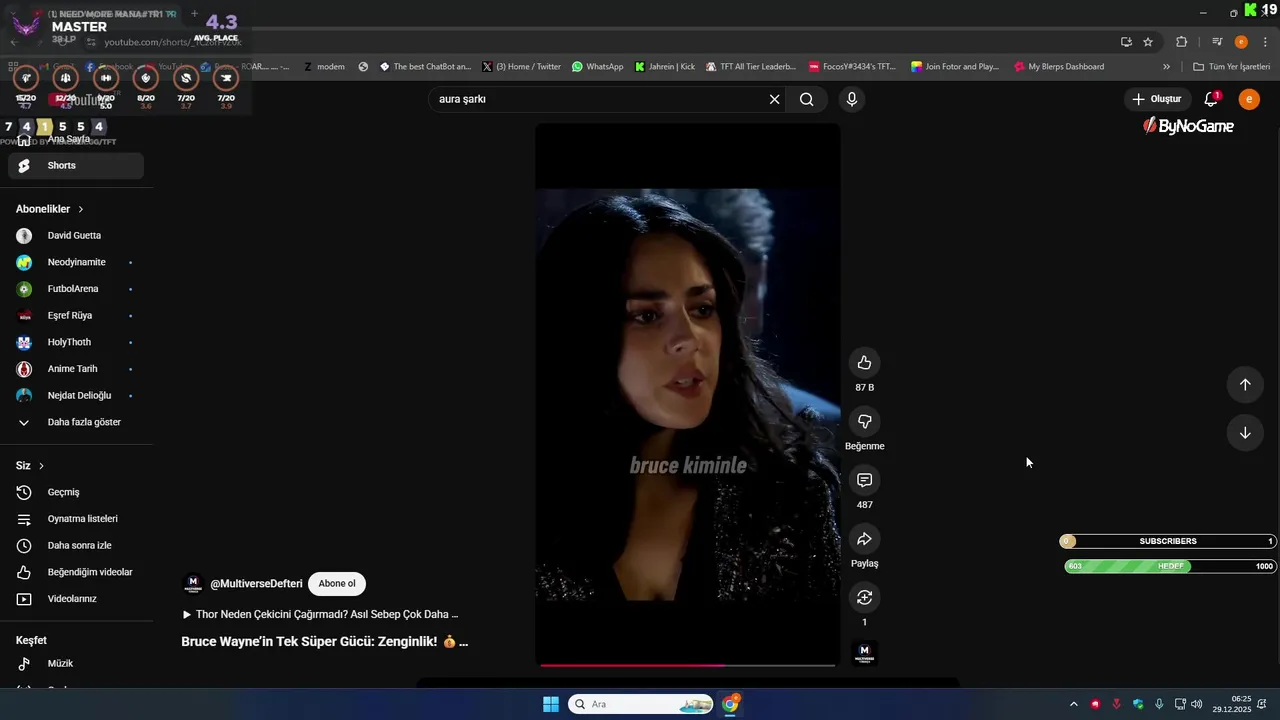Open the Join Fotor and Play bookmark
The image size is (1280, 720).
click(x=955, y=67)
